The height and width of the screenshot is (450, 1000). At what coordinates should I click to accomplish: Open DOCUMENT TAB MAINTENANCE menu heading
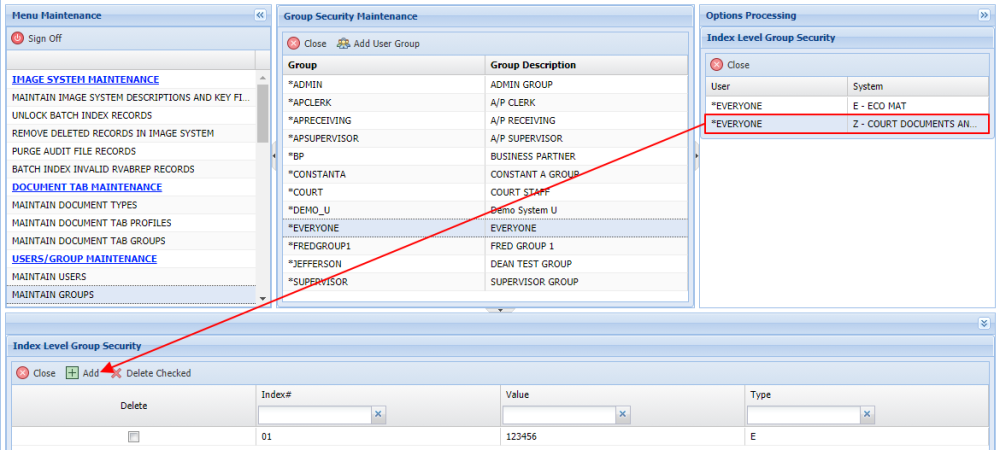pyautogui.click(x=87, y=187)
